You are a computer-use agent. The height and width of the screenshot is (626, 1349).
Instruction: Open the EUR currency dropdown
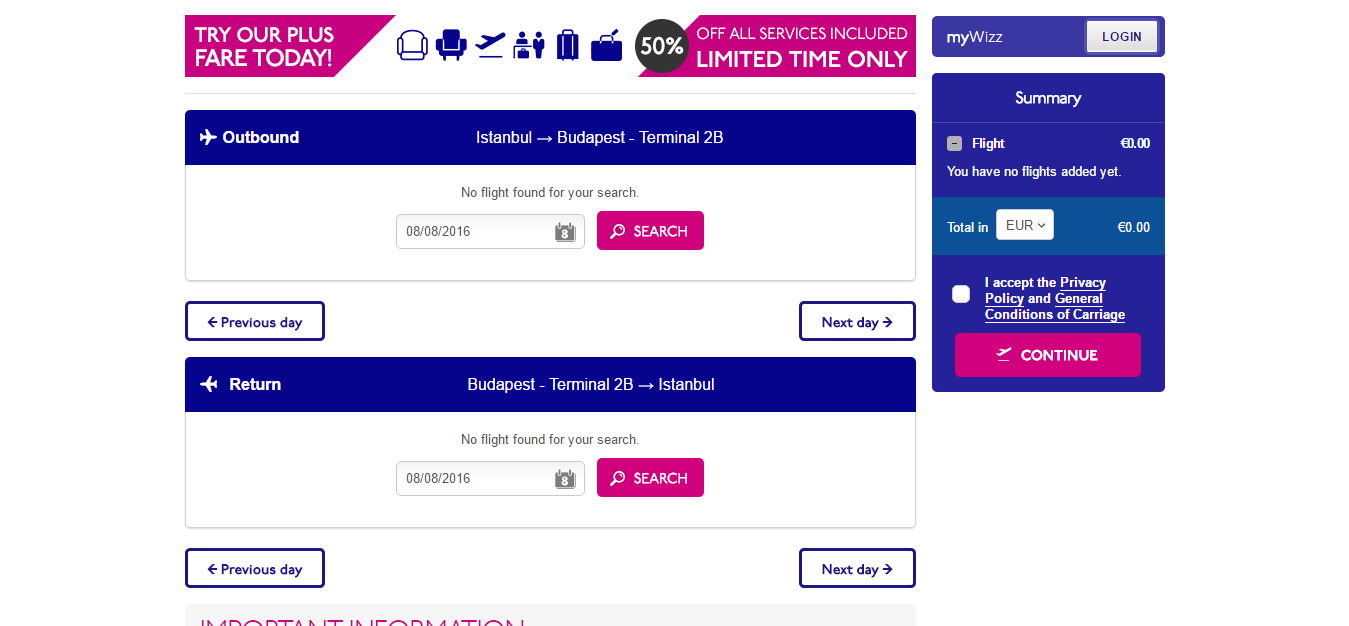coord(1024,225)
